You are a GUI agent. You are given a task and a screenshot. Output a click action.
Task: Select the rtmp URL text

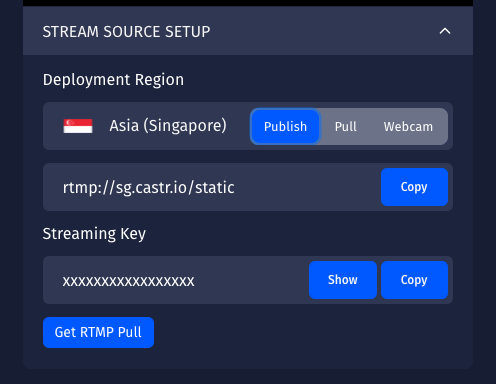click(x=148, y=187)
